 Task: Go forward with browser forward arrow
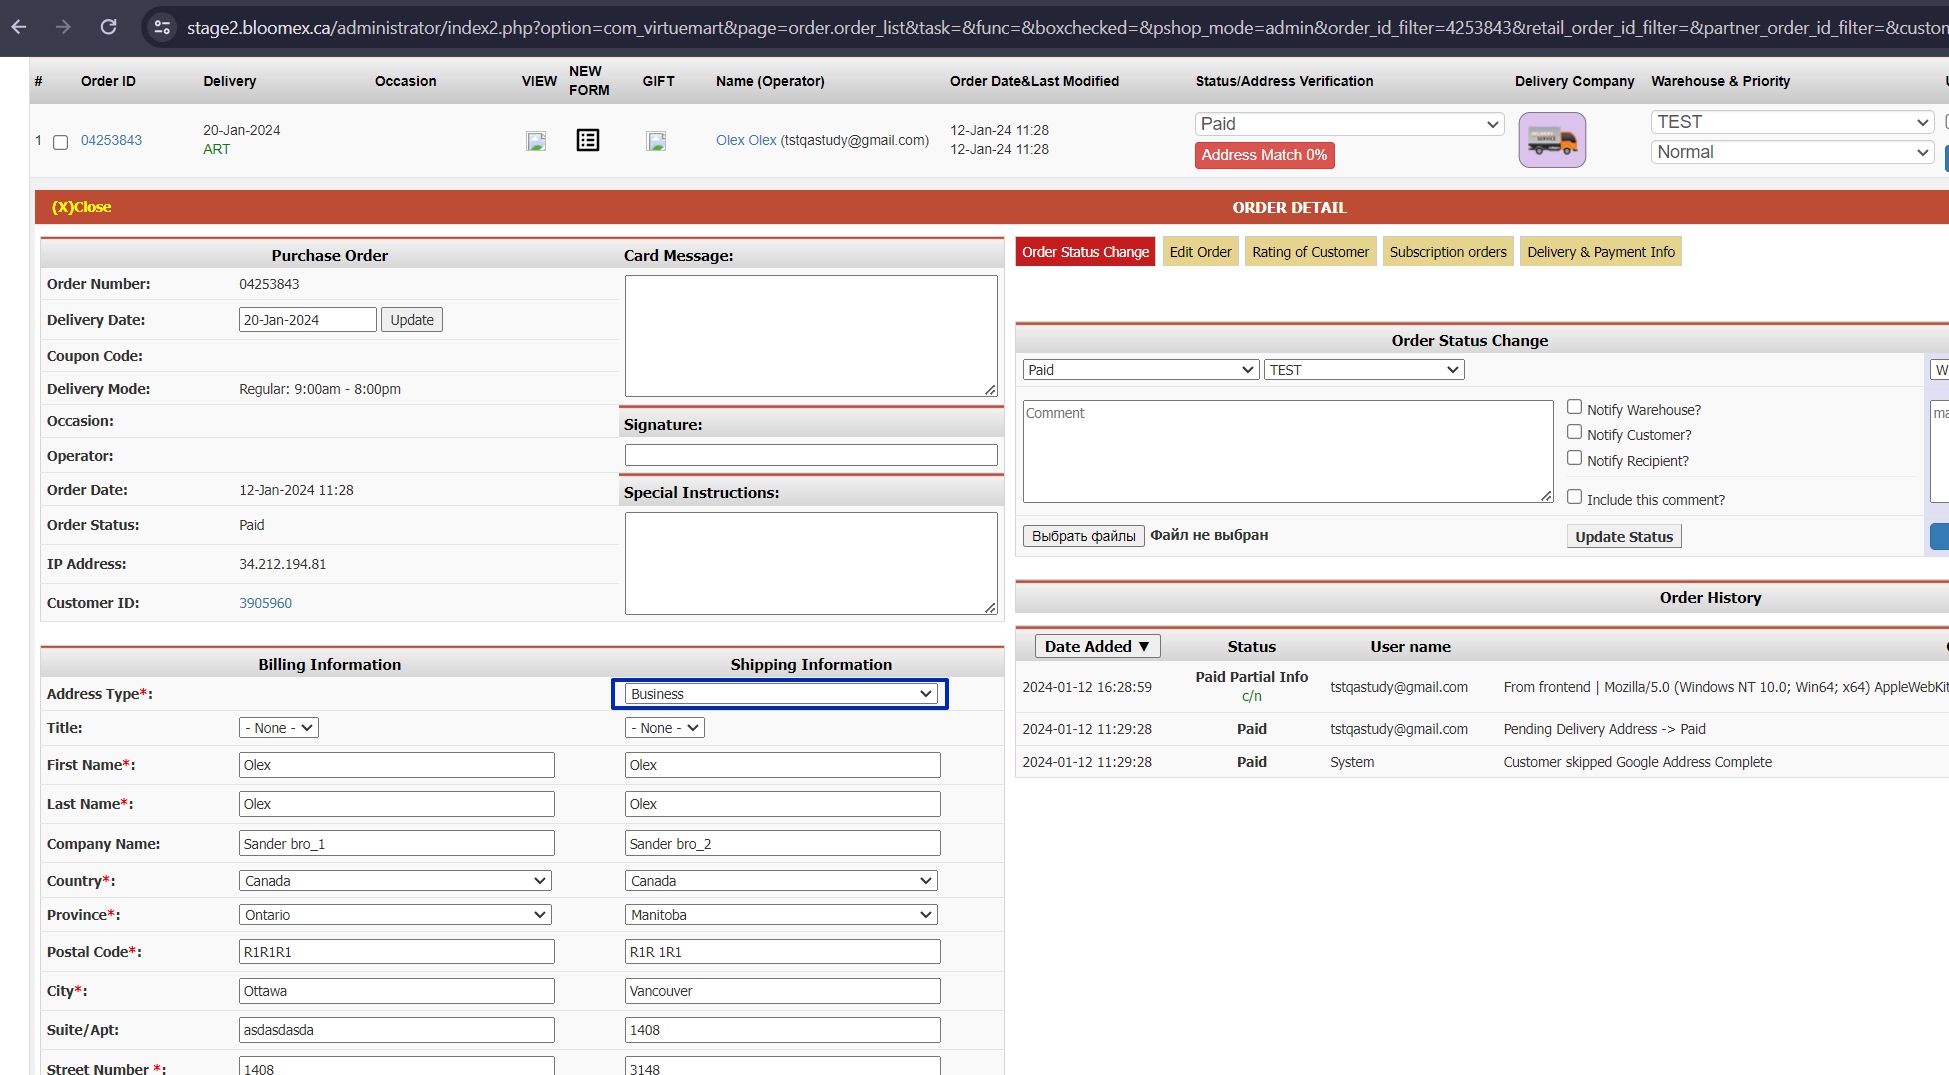click(x=63, y=27)
